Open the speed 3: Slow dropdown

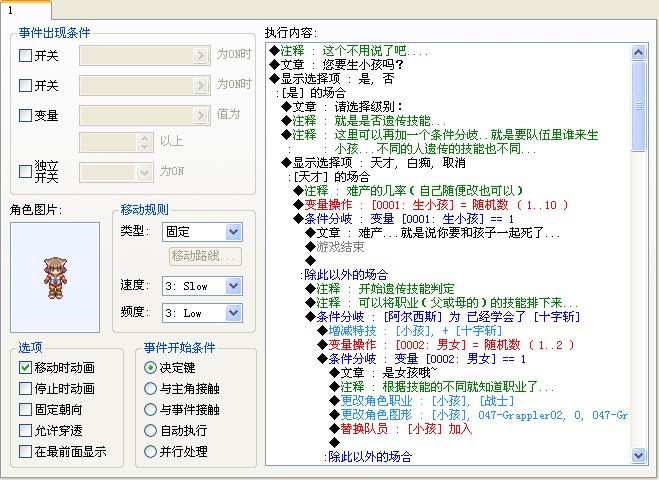[233, 286]
